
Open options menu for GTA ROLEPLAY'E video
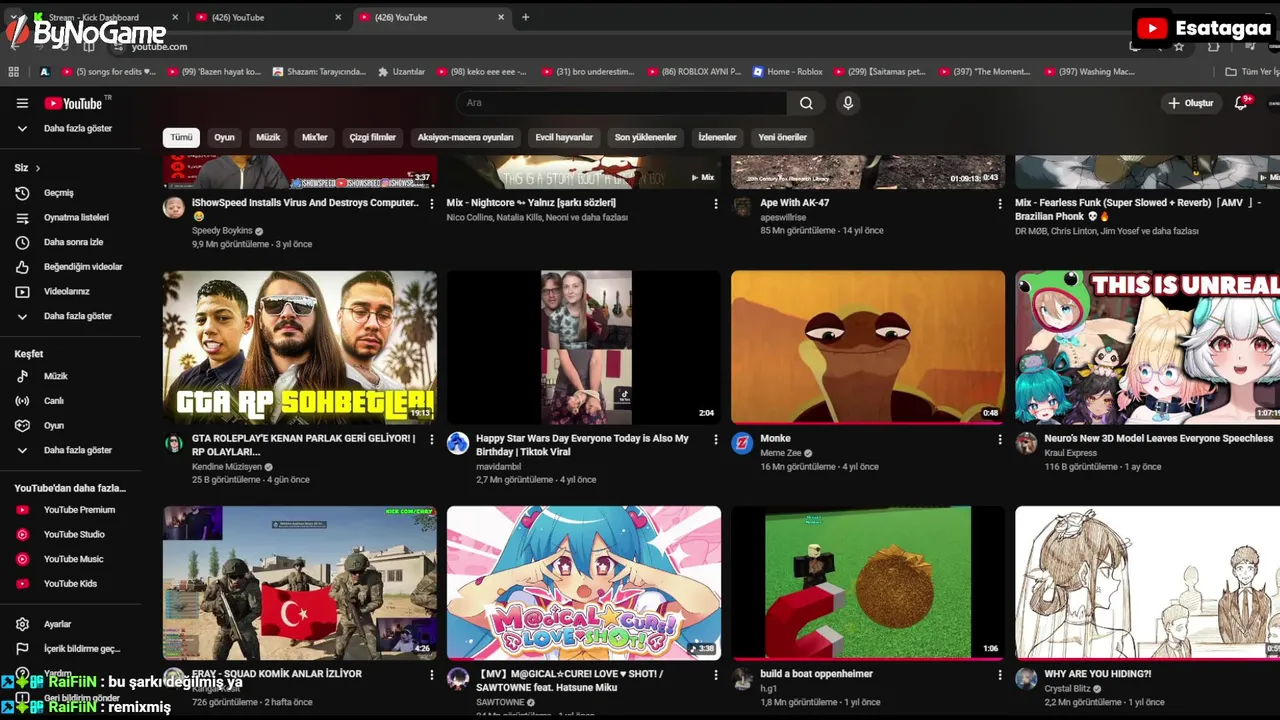[431, 439]
